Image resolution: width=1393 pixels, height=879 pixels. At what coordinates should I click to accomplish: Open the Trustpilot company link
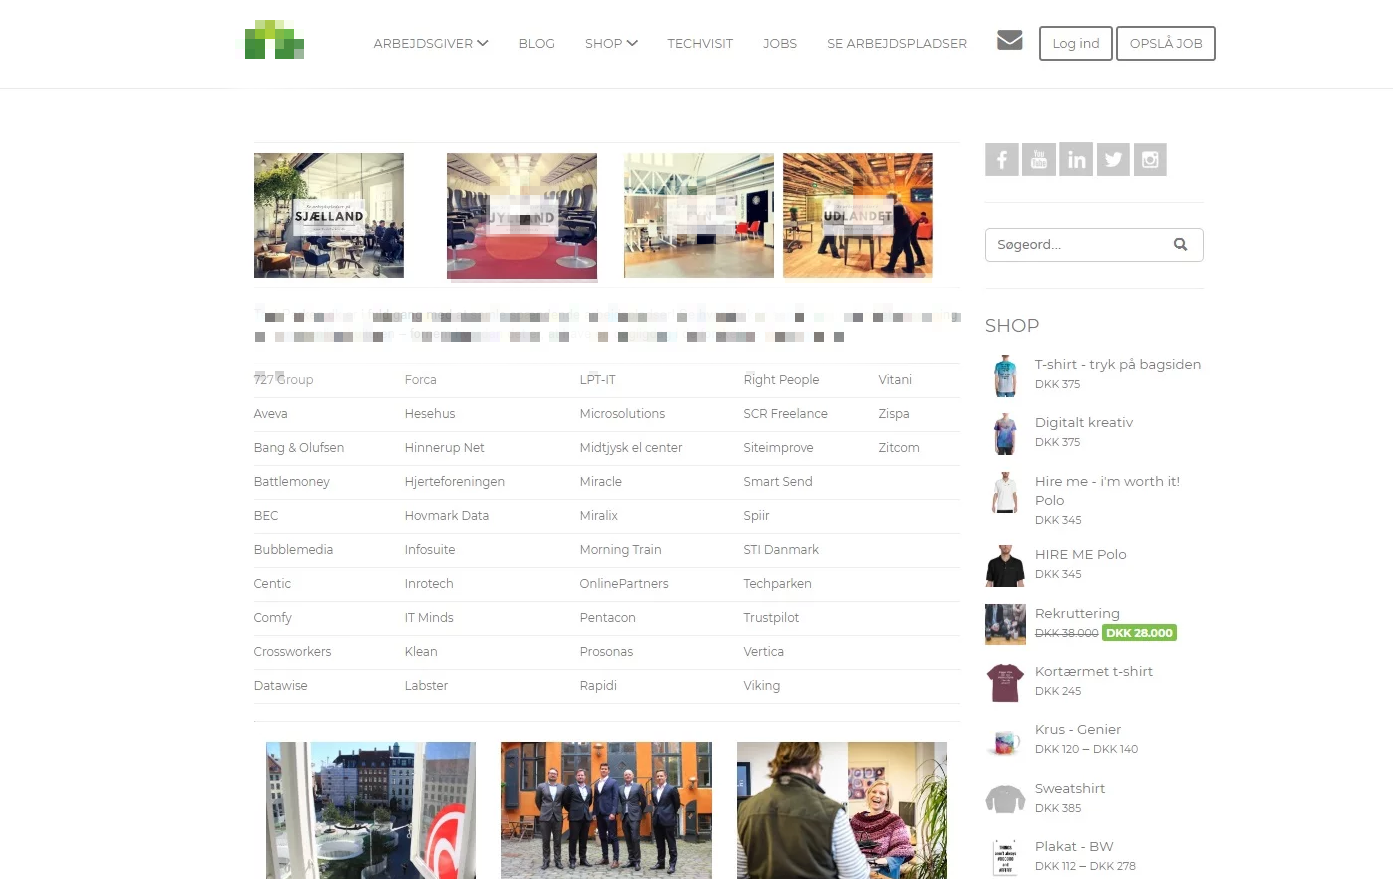point(771,618)
